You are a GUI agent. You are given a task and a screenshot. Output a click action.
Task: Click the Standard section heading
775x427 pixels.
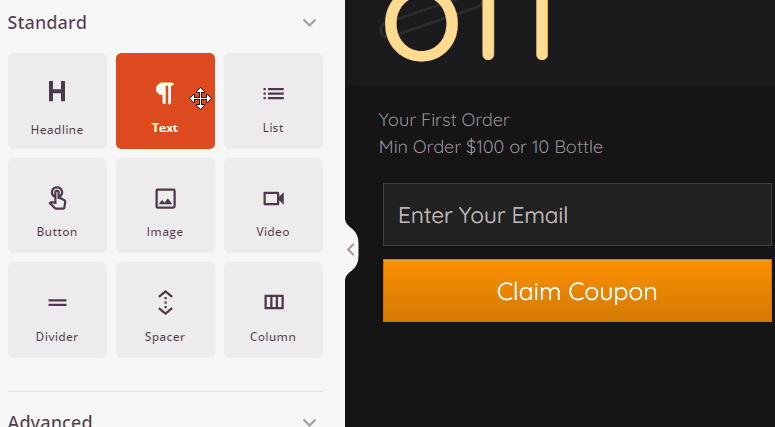(x=47, y=22)
